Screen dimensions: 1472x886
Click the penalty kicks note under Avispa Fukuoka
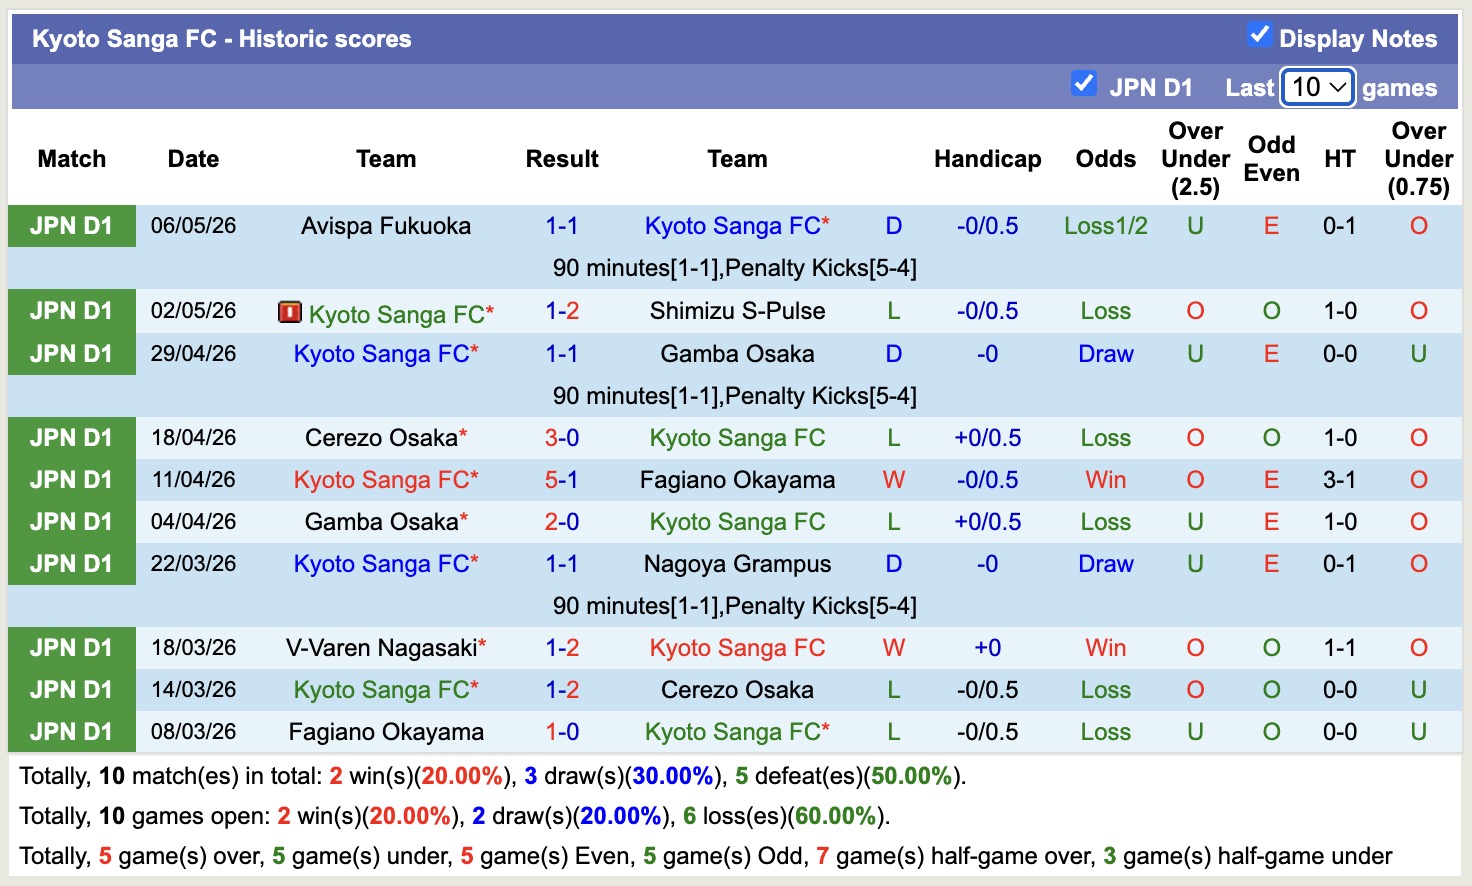(735, 268)
